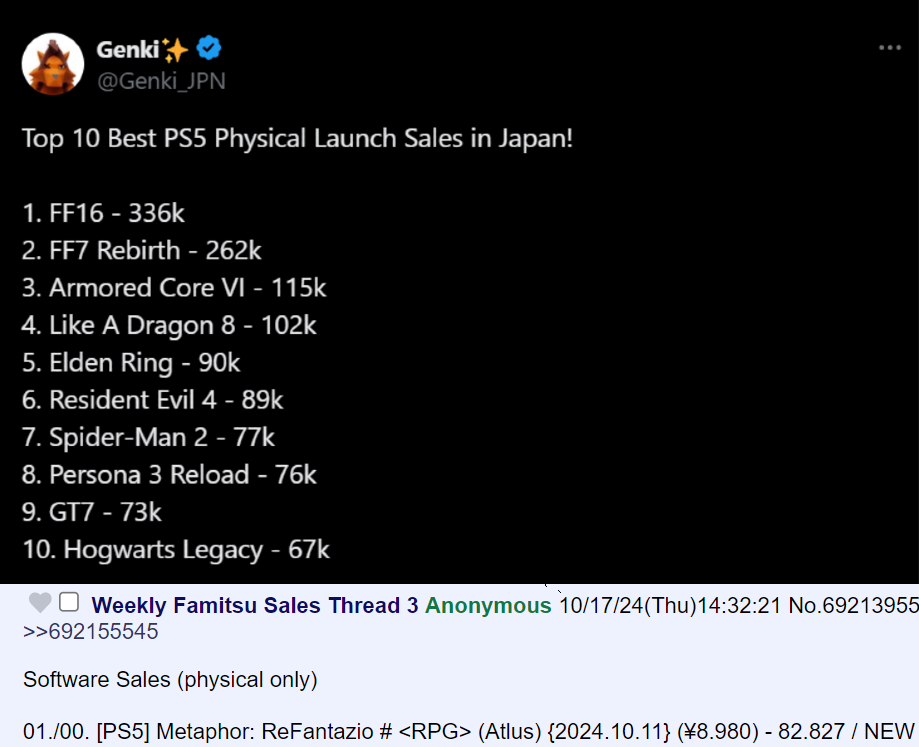Click the Elden Ring - 90k line
This screenshot has height=747, width=919.
131,363
